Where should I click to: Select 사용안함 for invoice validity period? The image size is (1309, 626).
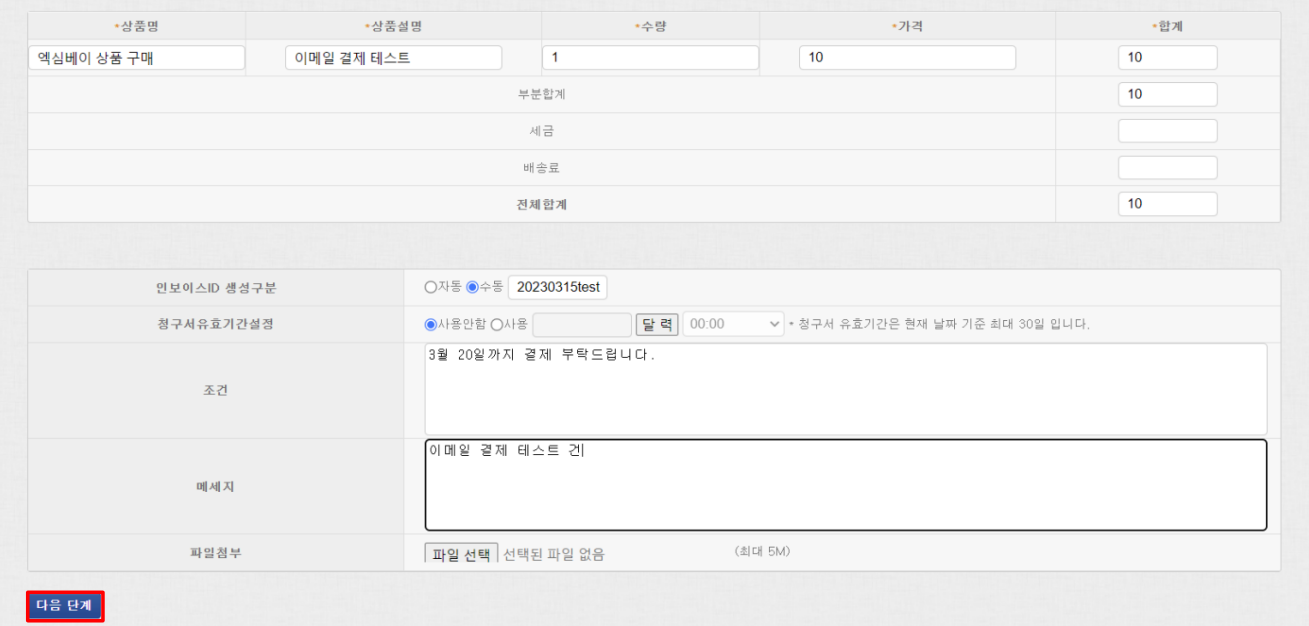431,324
